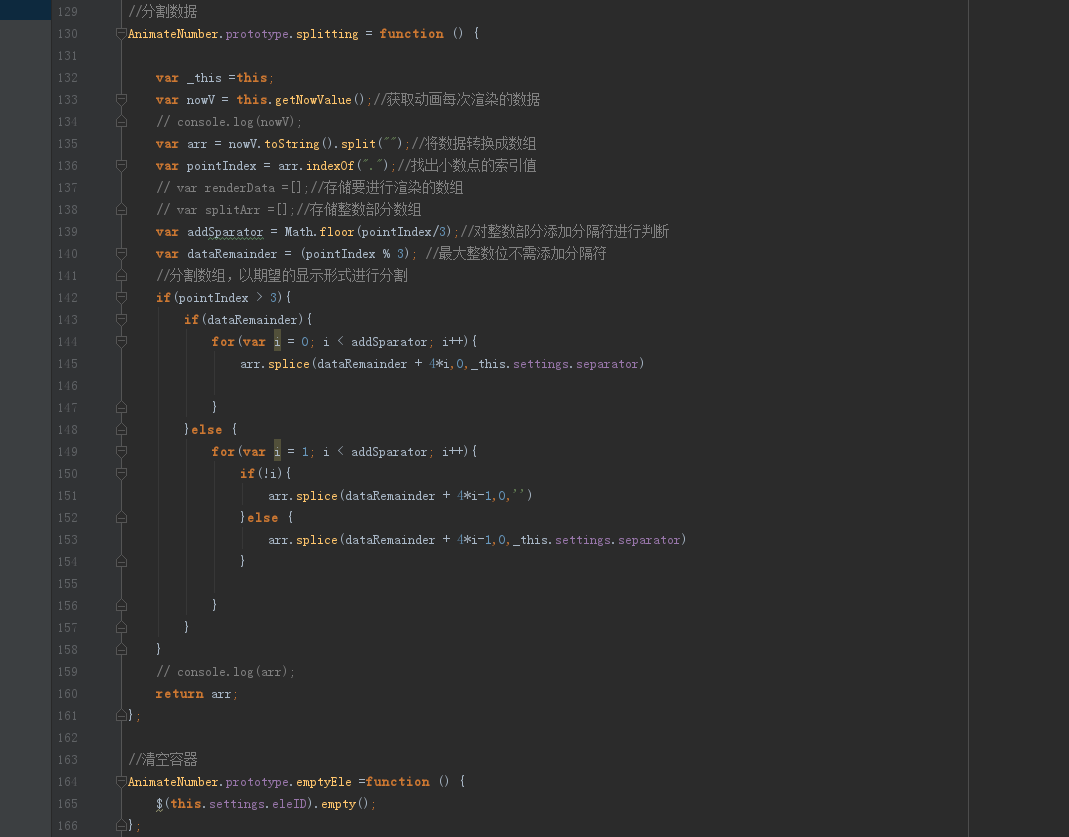Collapse the for loop fold on line 149

point(121,451)
